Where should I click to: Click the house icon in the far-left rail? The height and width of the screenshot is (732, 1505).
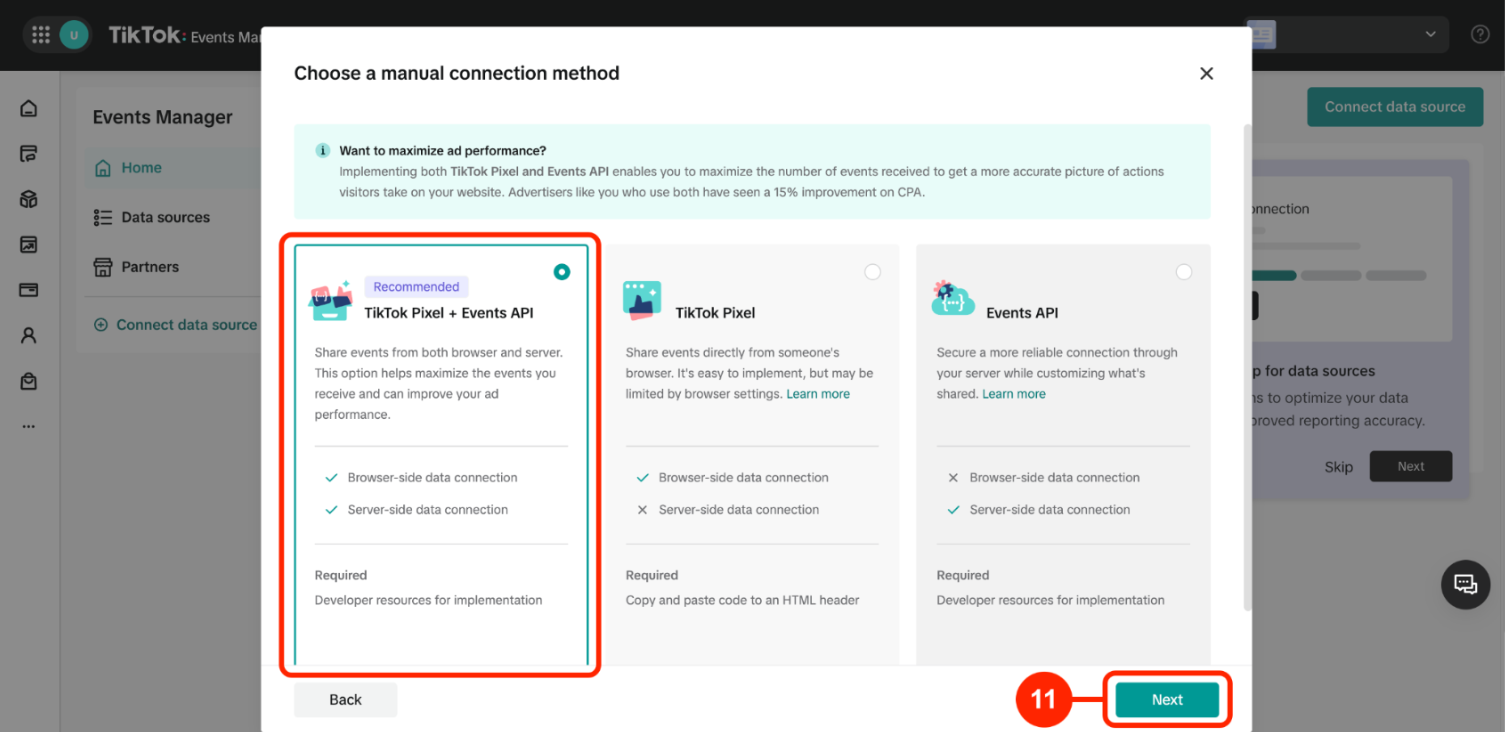point(29,108)
